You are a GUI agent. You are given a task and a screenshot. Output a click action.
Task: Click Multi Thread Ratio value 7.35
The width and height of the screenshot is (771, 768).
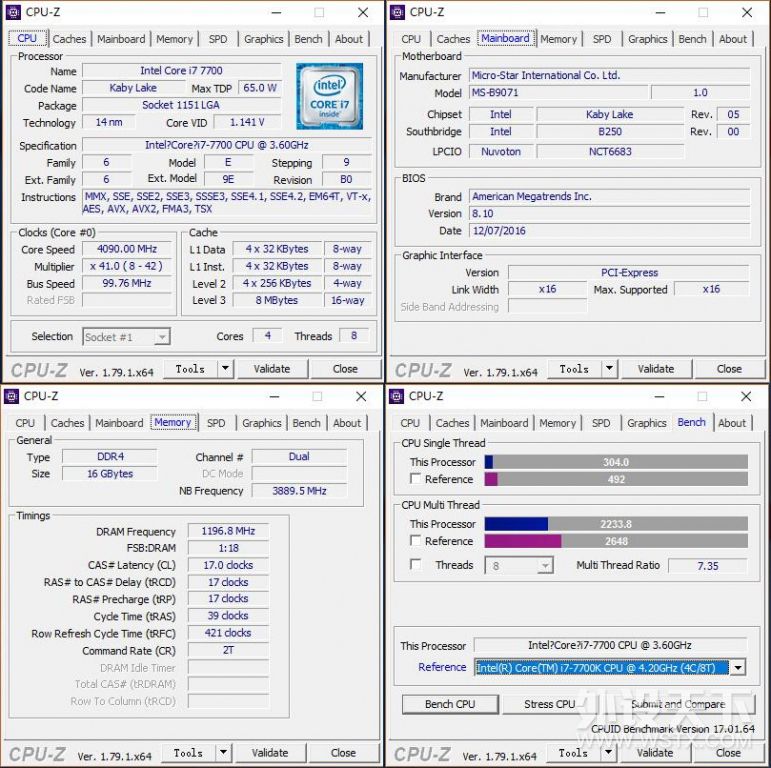[708, 566]
